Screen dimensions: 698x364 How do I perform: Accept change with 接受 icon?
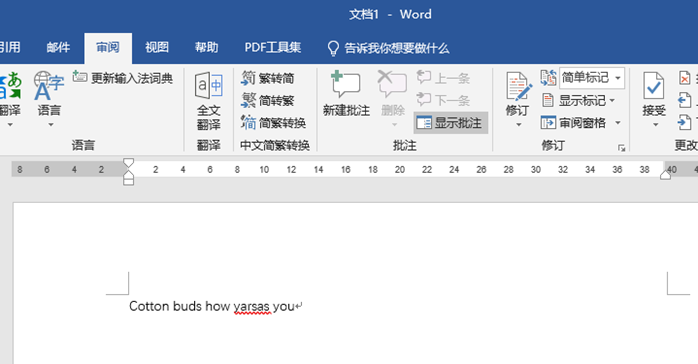(x=653, y=86)
